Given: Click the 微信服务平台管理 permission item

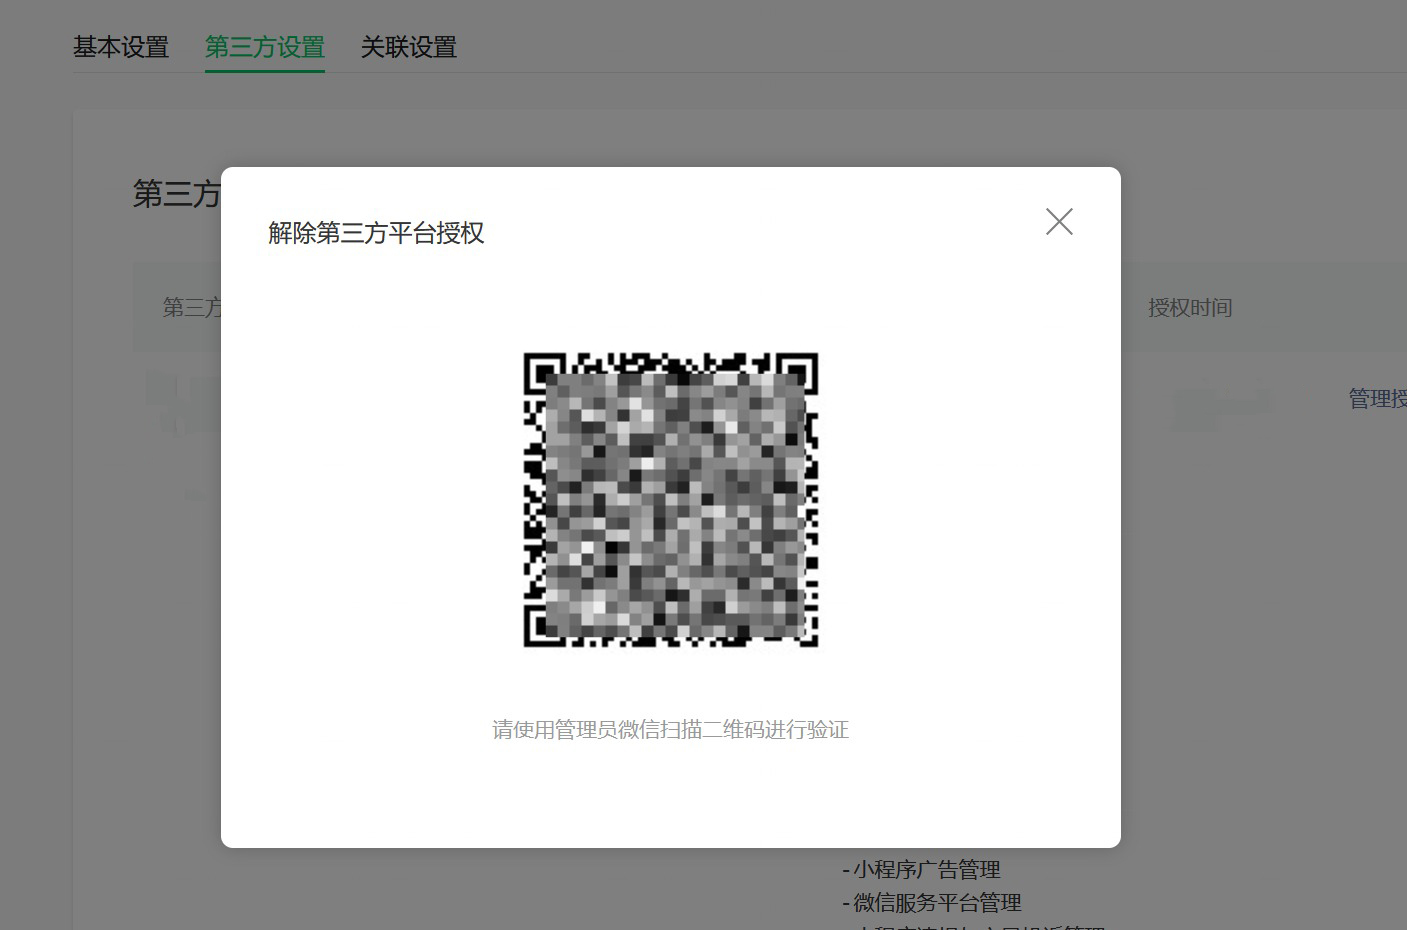Looking at the screenshot, I should point(936,903).
